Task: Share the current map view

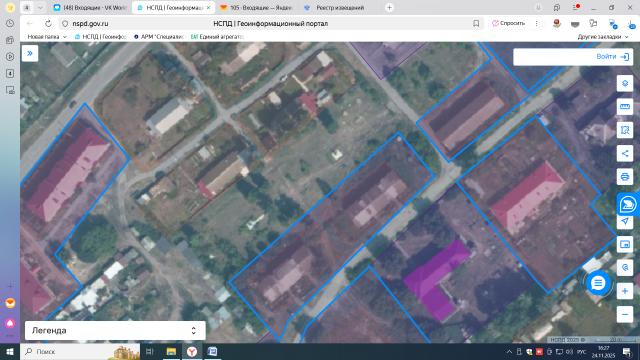Action: 625,153
